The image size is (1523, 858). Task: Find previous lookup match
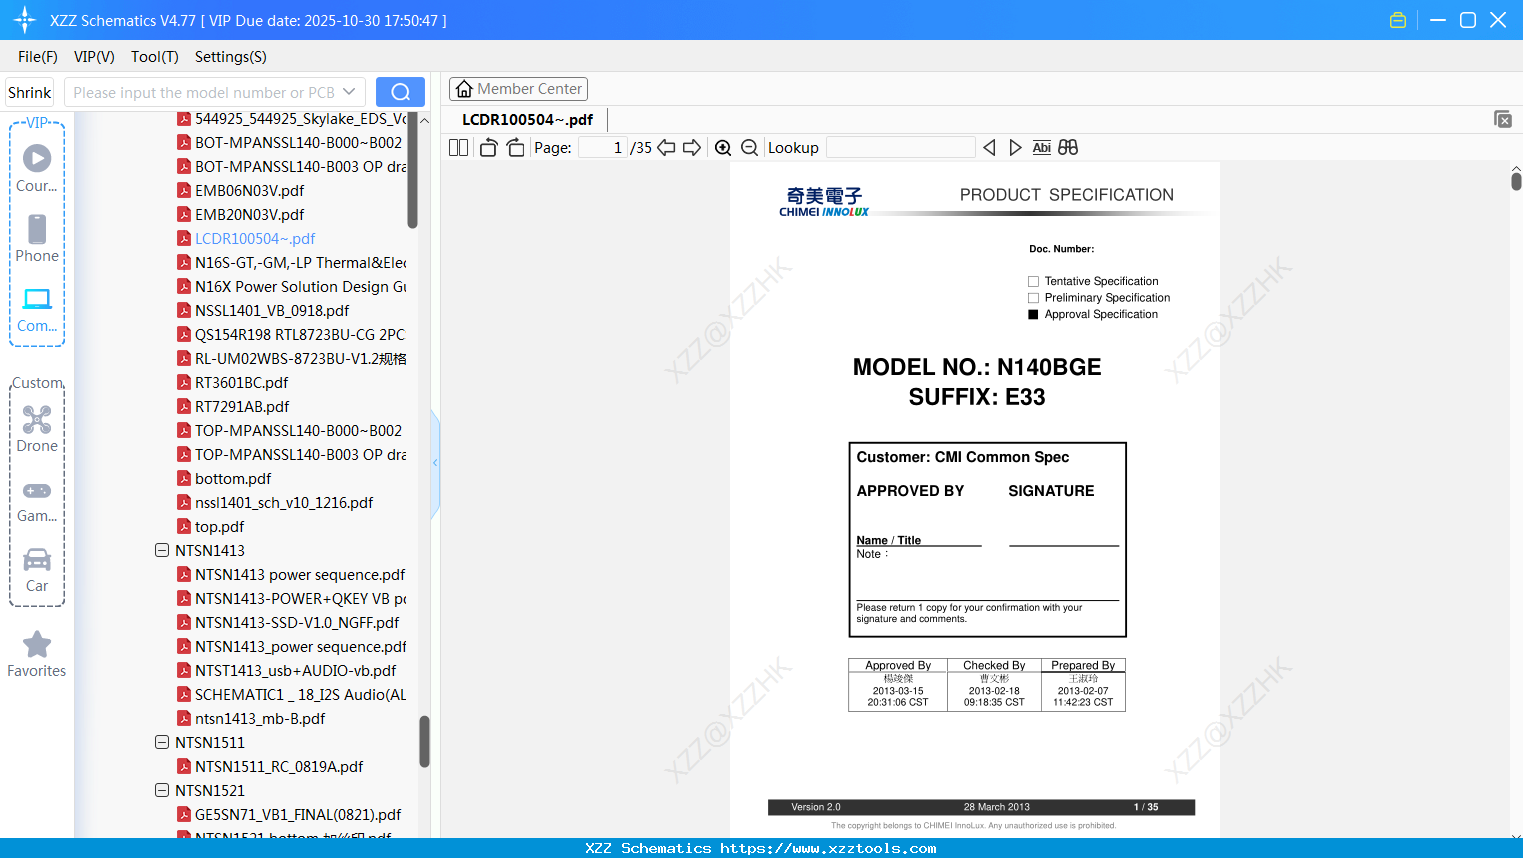[x=989, y=148]
